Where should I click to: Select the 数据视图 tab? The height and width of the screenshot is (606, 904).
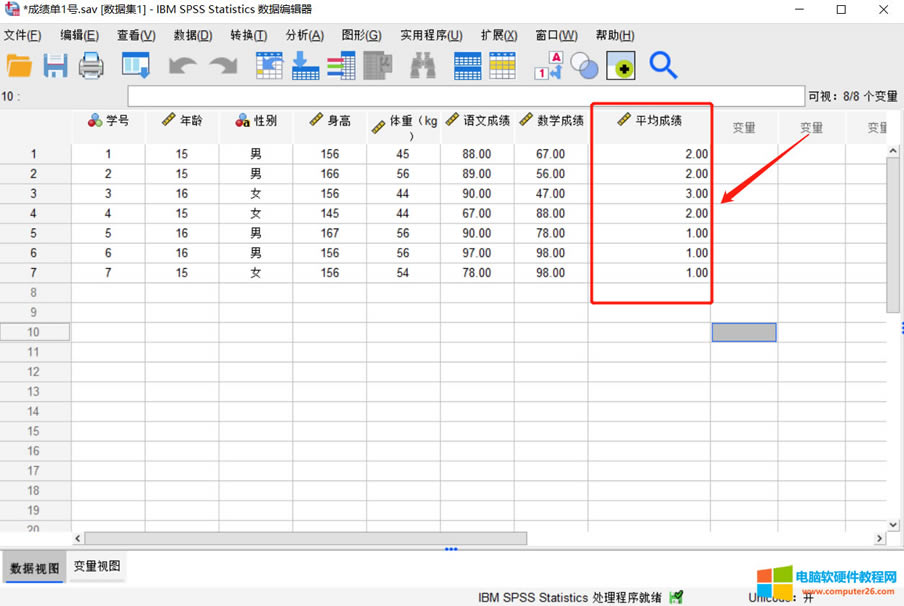tap(34, 567)
